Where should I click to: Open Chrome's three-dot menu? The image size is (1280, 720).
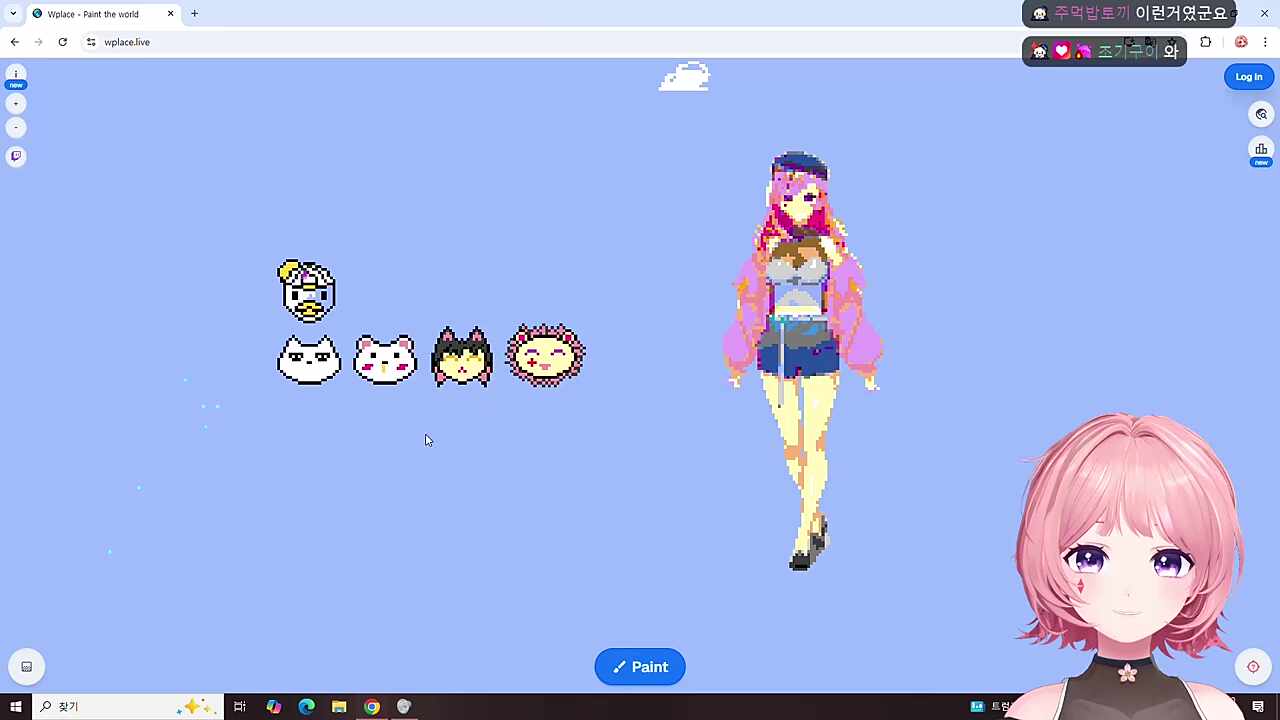pos(1265,42)
